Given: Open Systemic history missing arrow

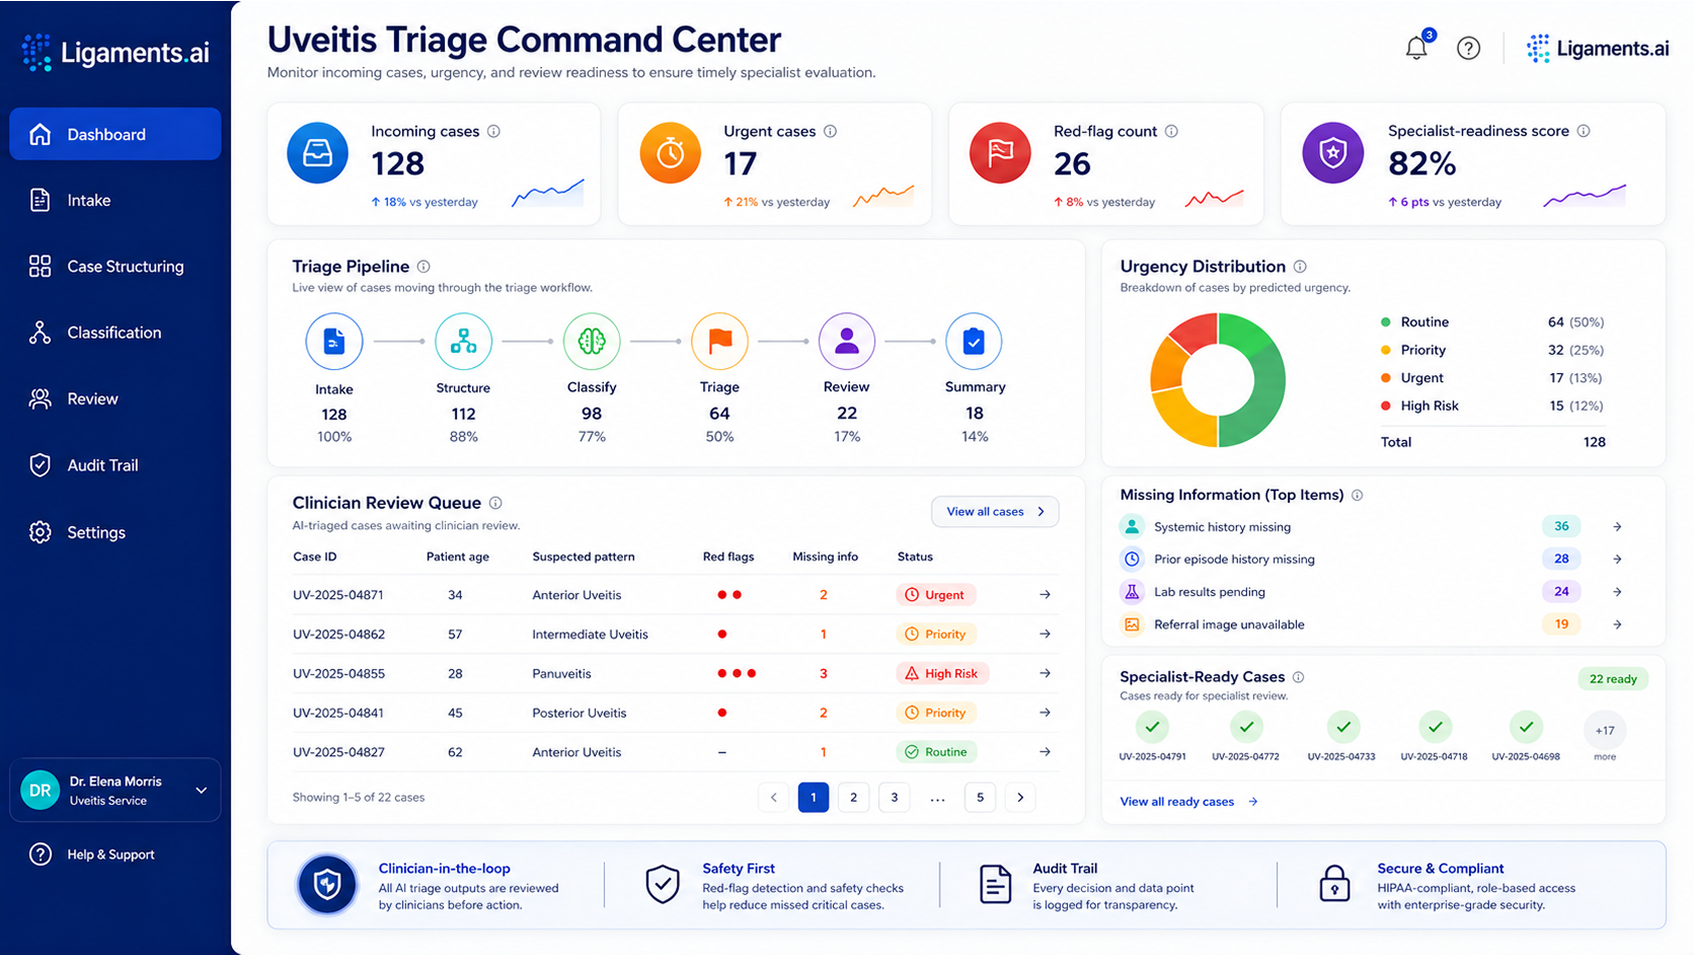Looking at the screenshot, I should click(1617, 527).
